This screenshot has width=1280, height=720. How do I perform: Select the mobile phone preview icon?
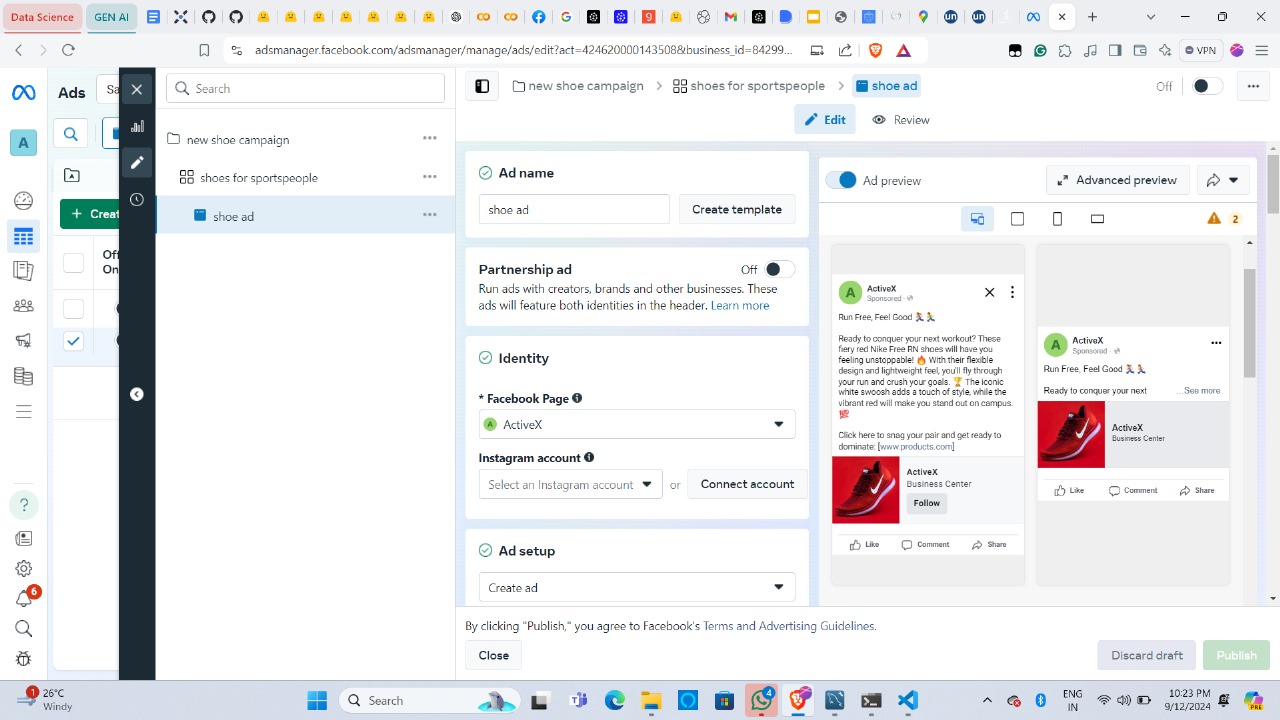[x=1057, y=219]
